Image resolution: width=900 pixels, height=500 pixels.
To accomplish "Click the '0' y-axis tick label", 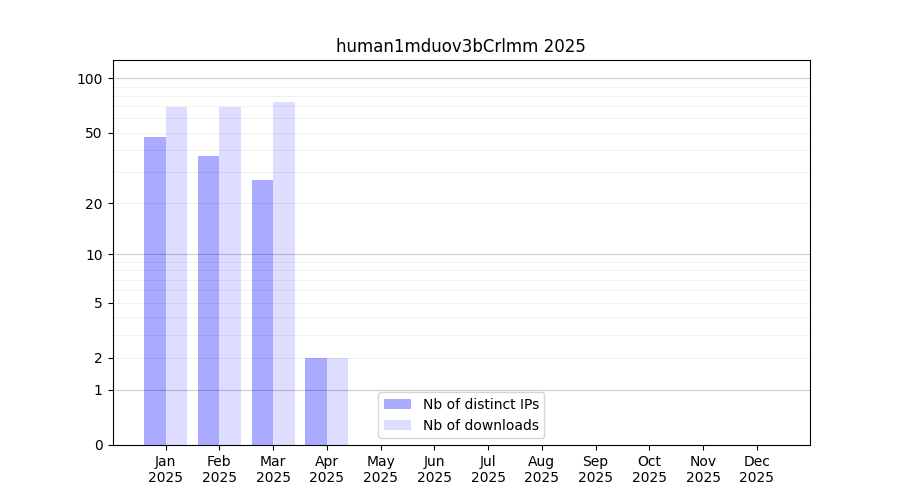I will click(98, 445).
